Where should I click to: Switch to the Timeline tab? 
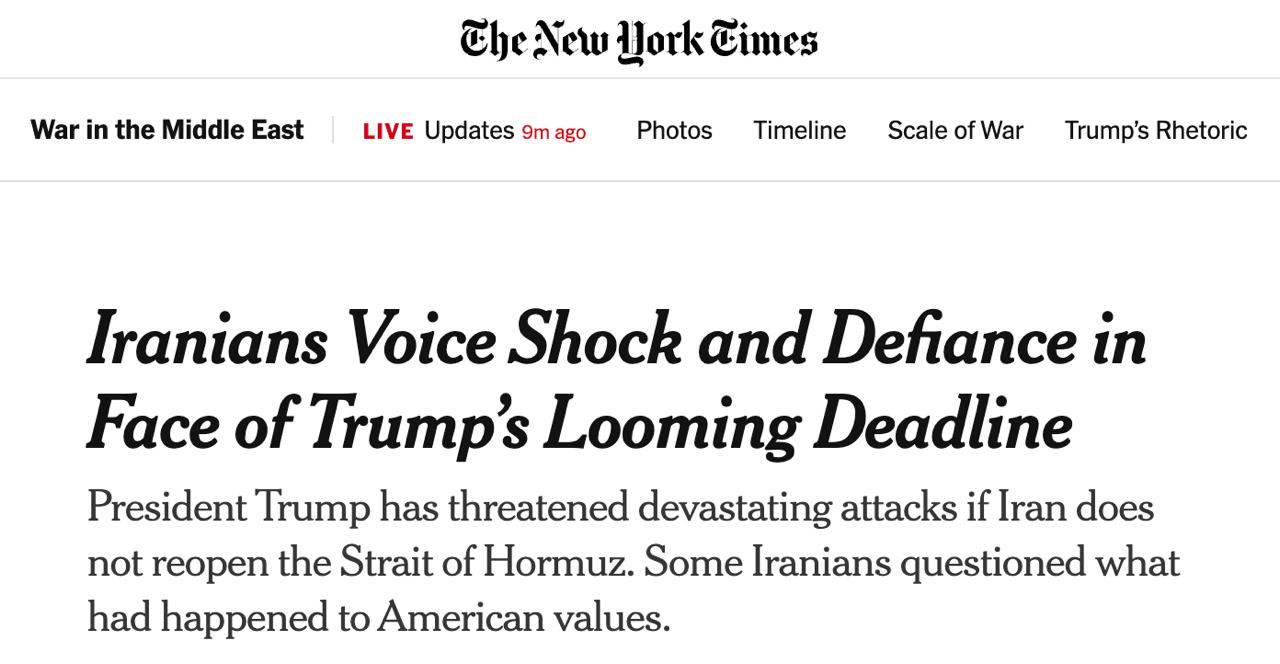coord(799,130)
